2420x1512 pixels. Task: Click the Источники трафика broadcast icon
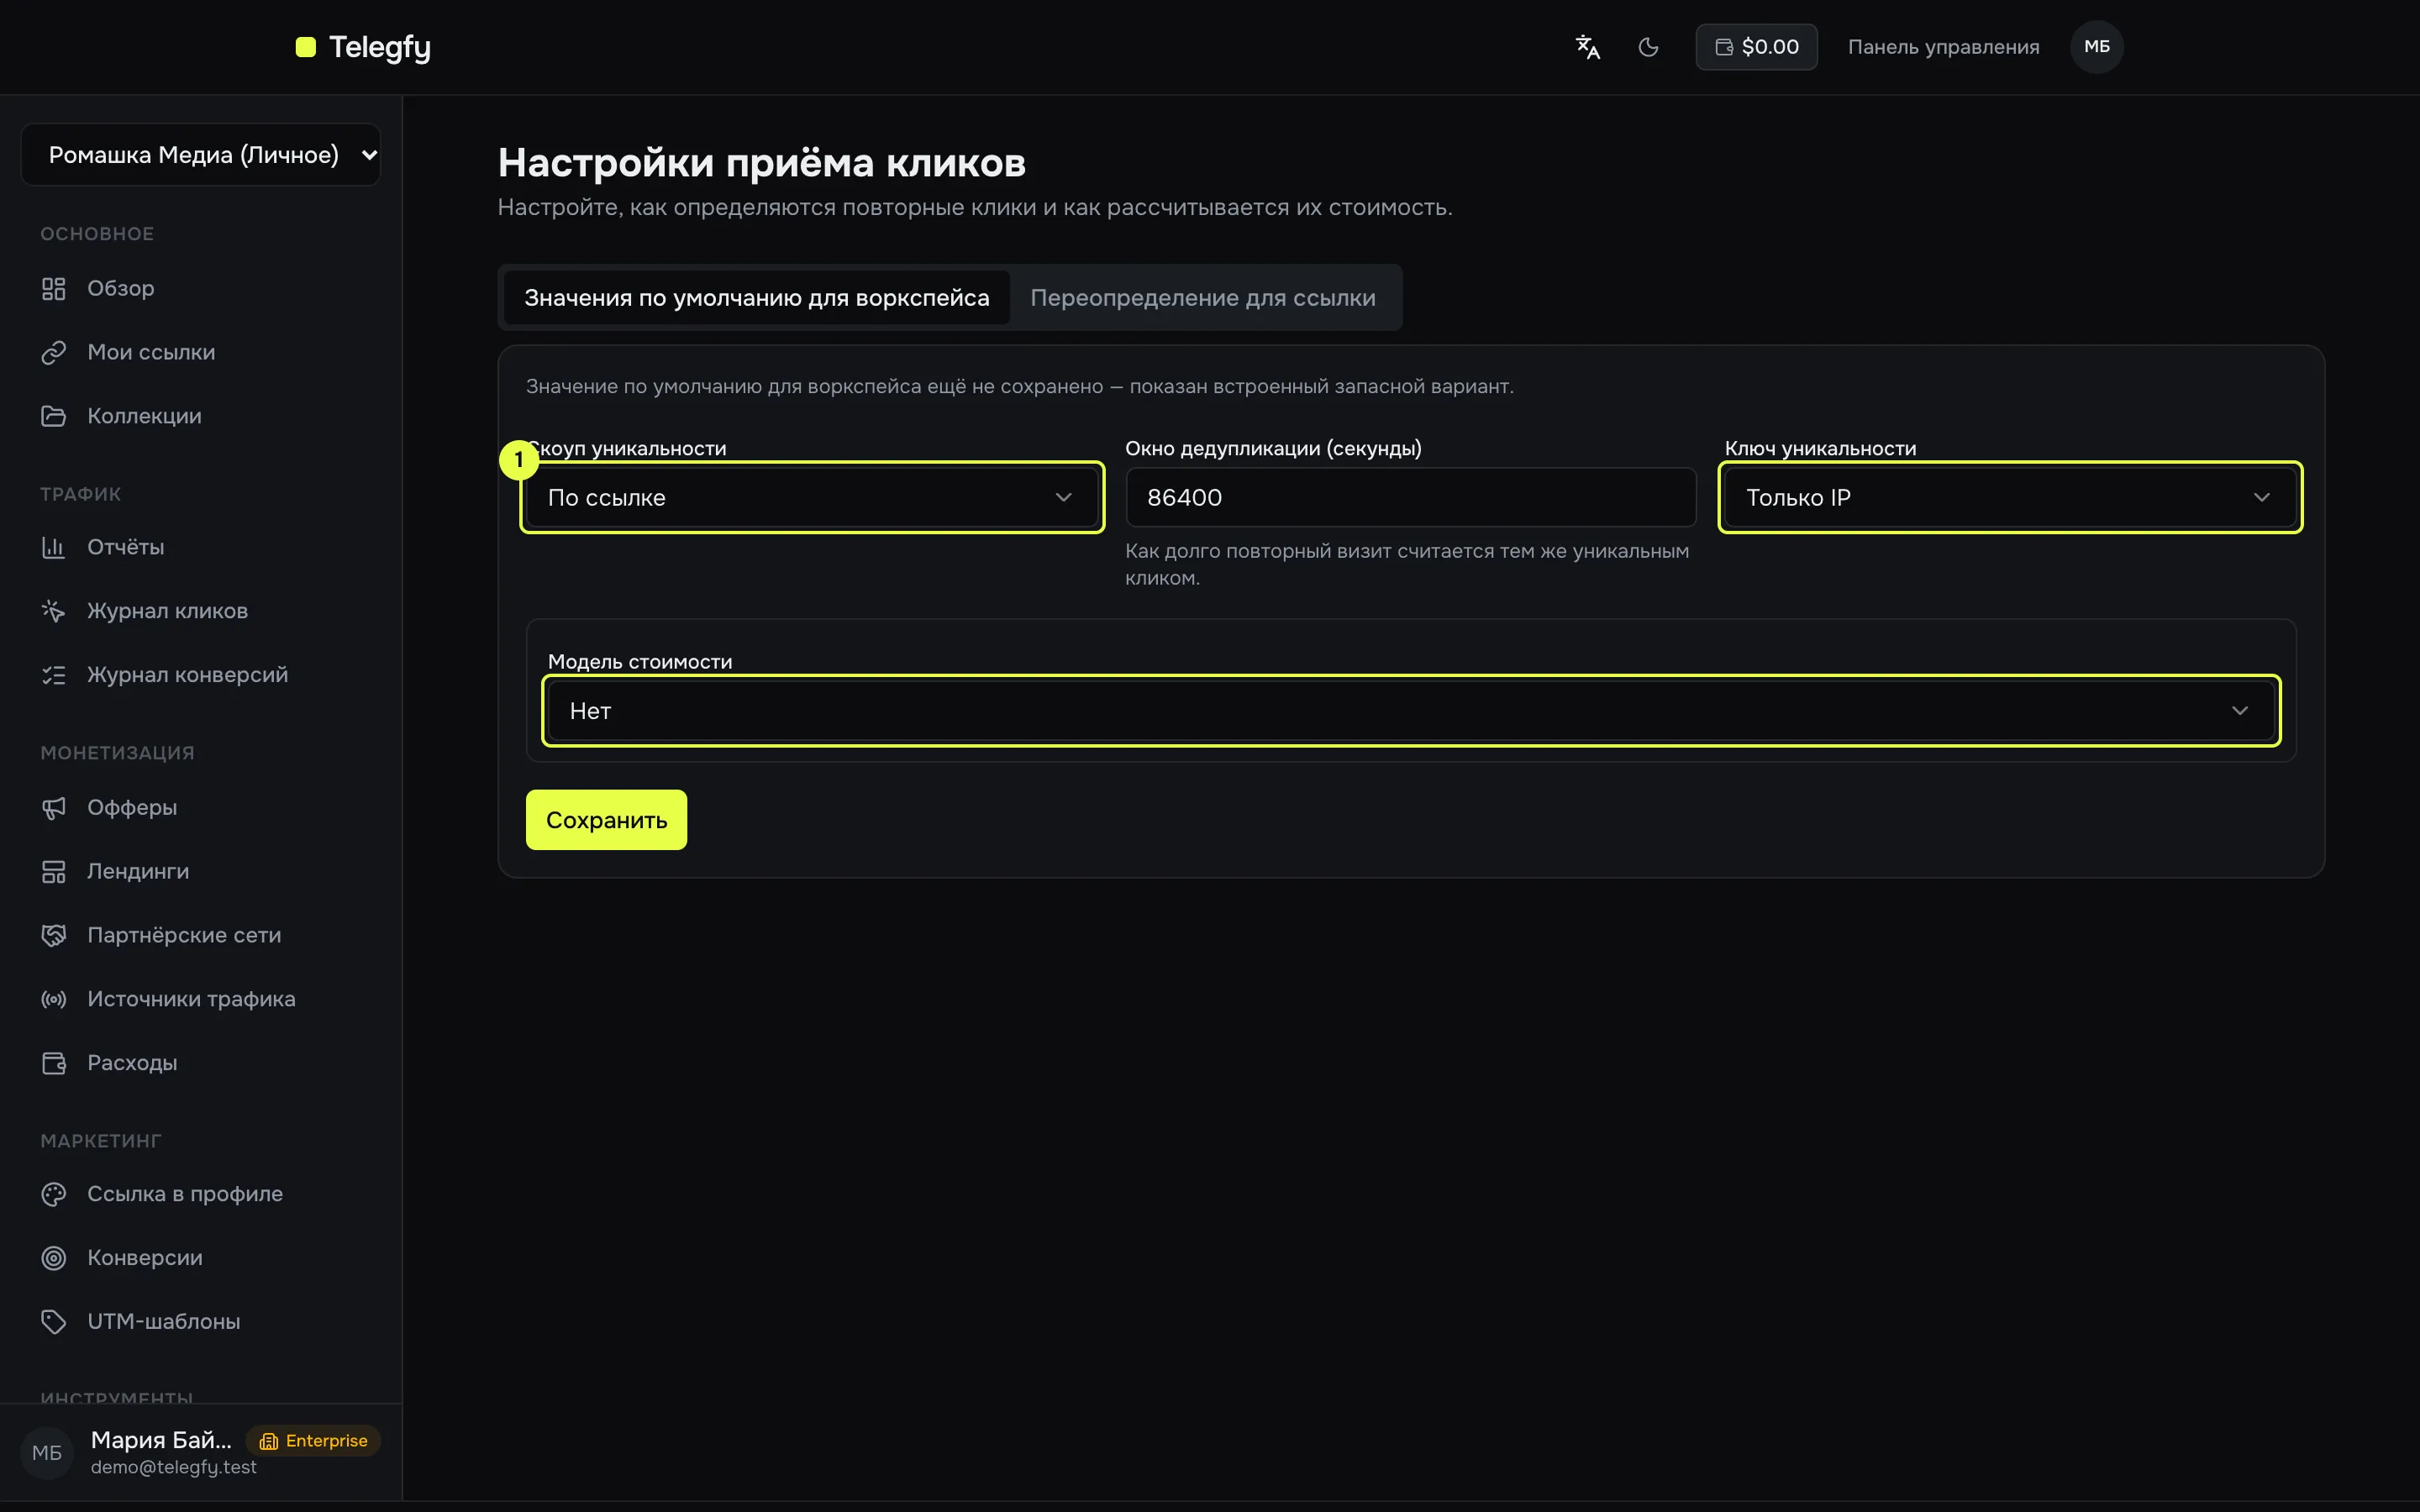[x=53, y=999]
